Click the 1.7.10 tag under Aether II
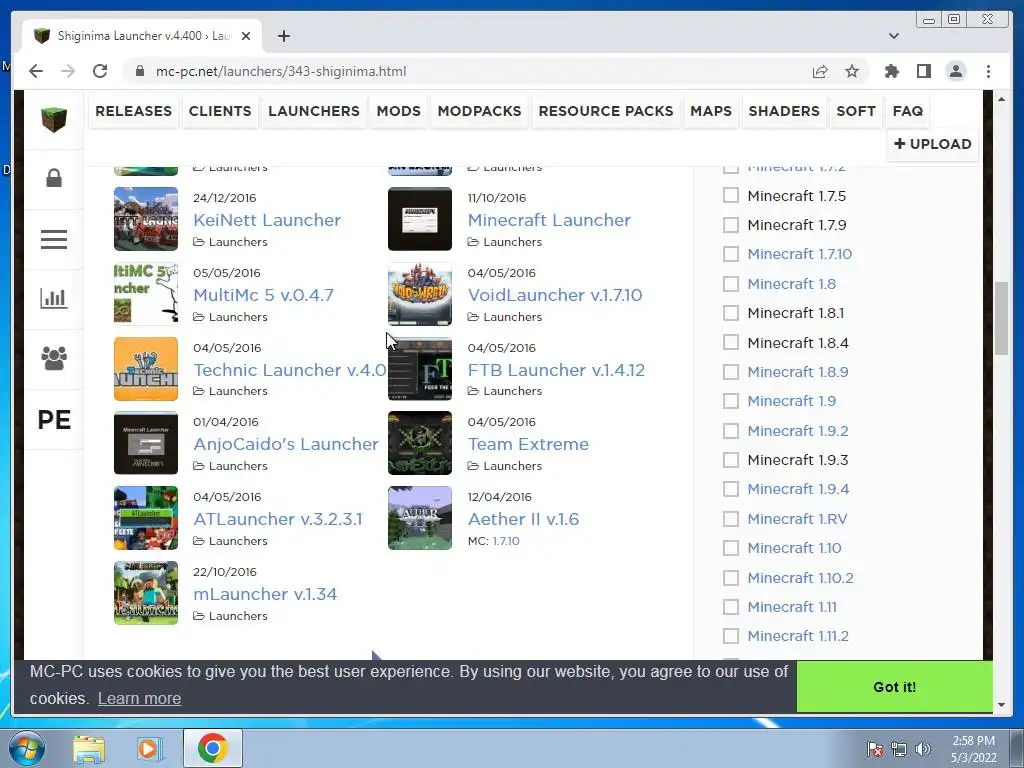The image size is (1024, 768). coord(506,541)
